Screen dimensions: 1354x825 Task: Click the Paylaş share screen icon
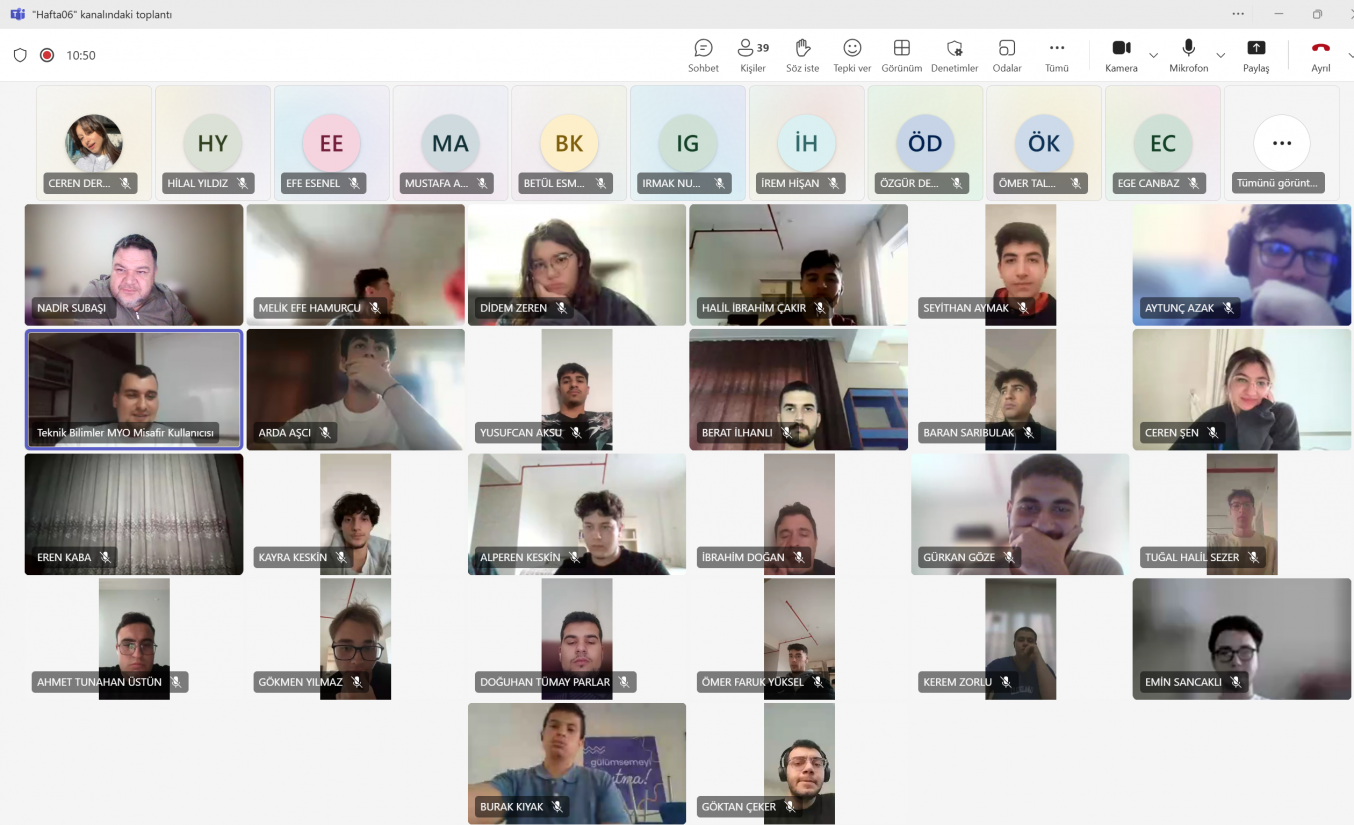click(1256, 55)
